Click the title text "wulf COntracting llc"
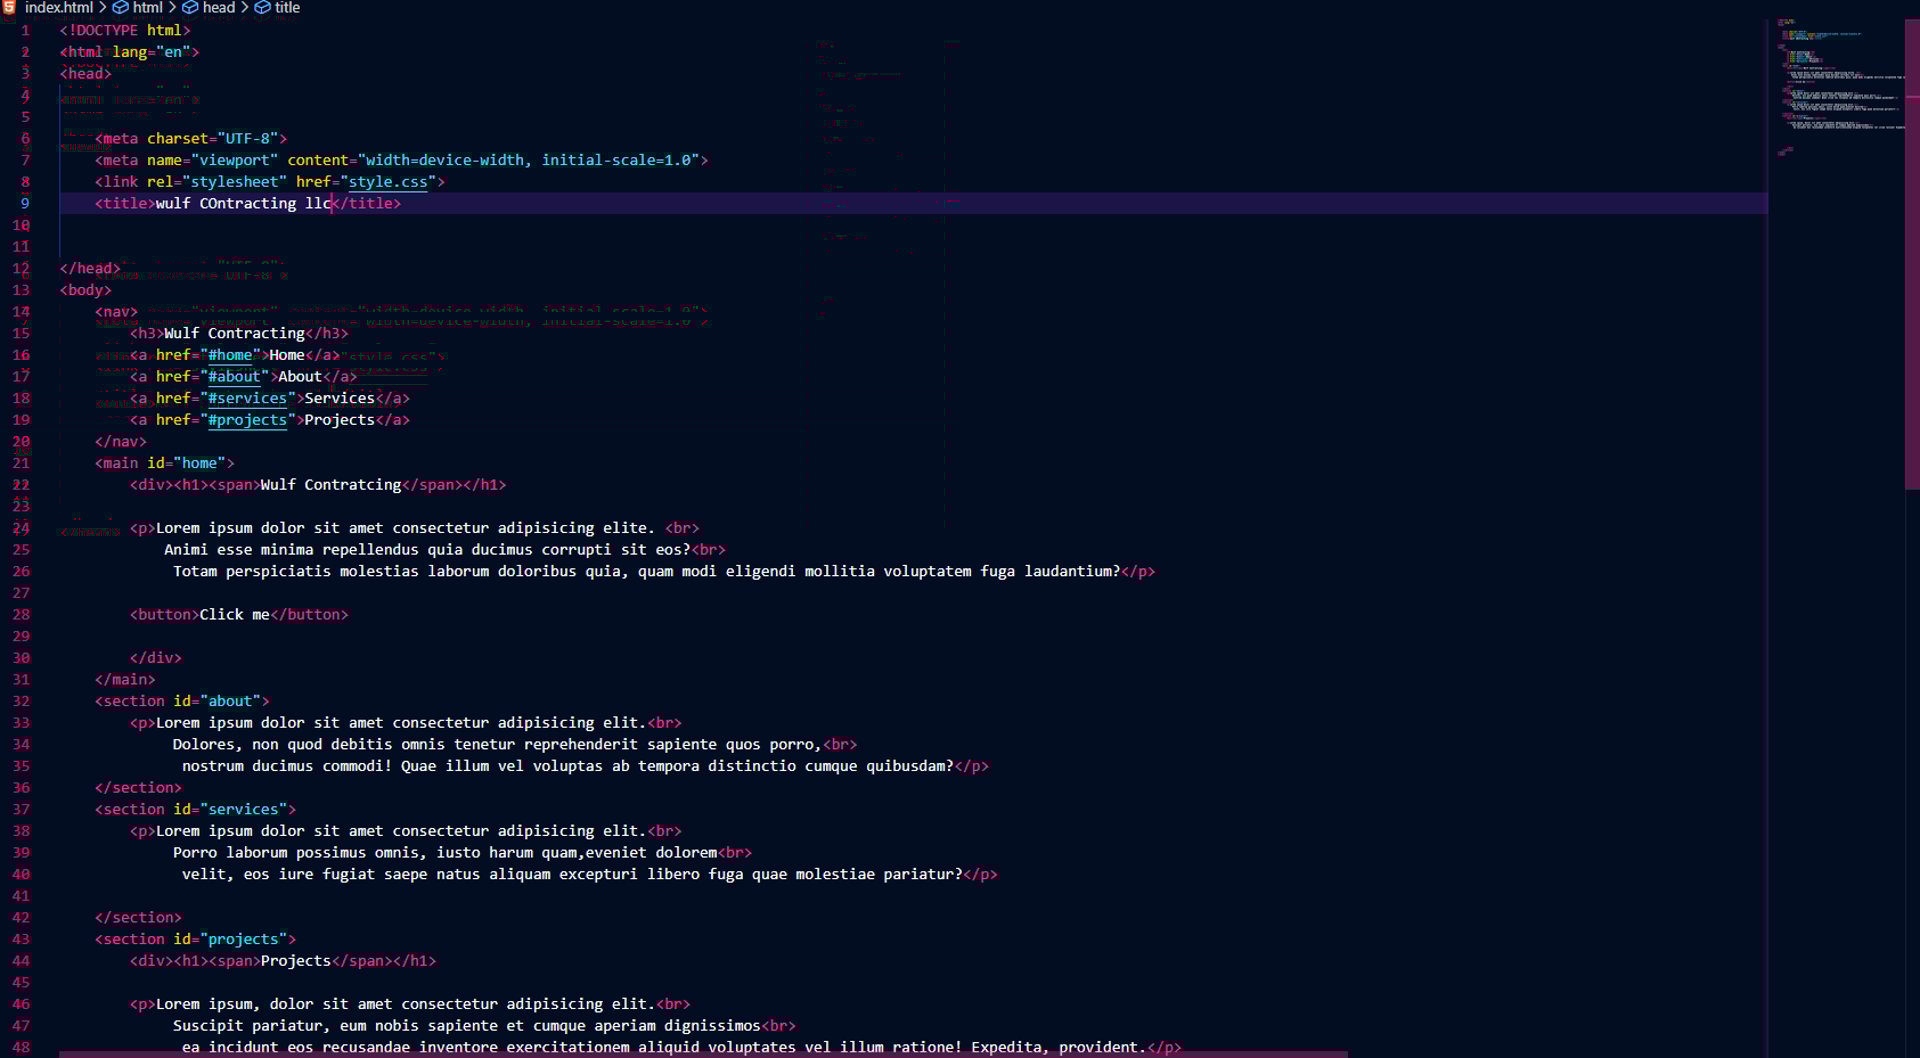Image resolution: width=1920 pixels, height=1058 pixels. [243, 203]
